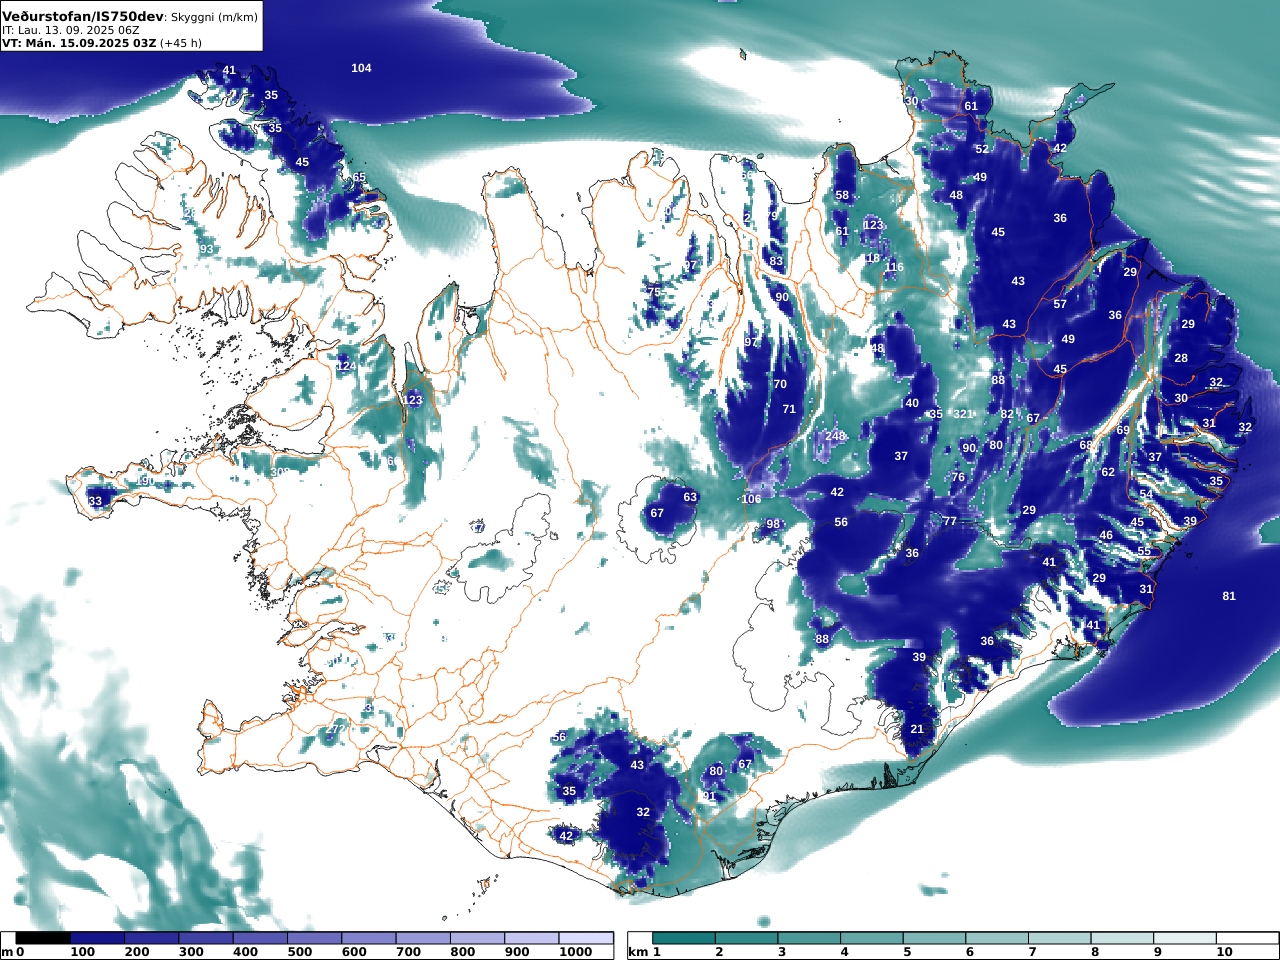Click the 1–2 km teal legend swatch
Viewport: 1280px width, 960px height.
684,938
